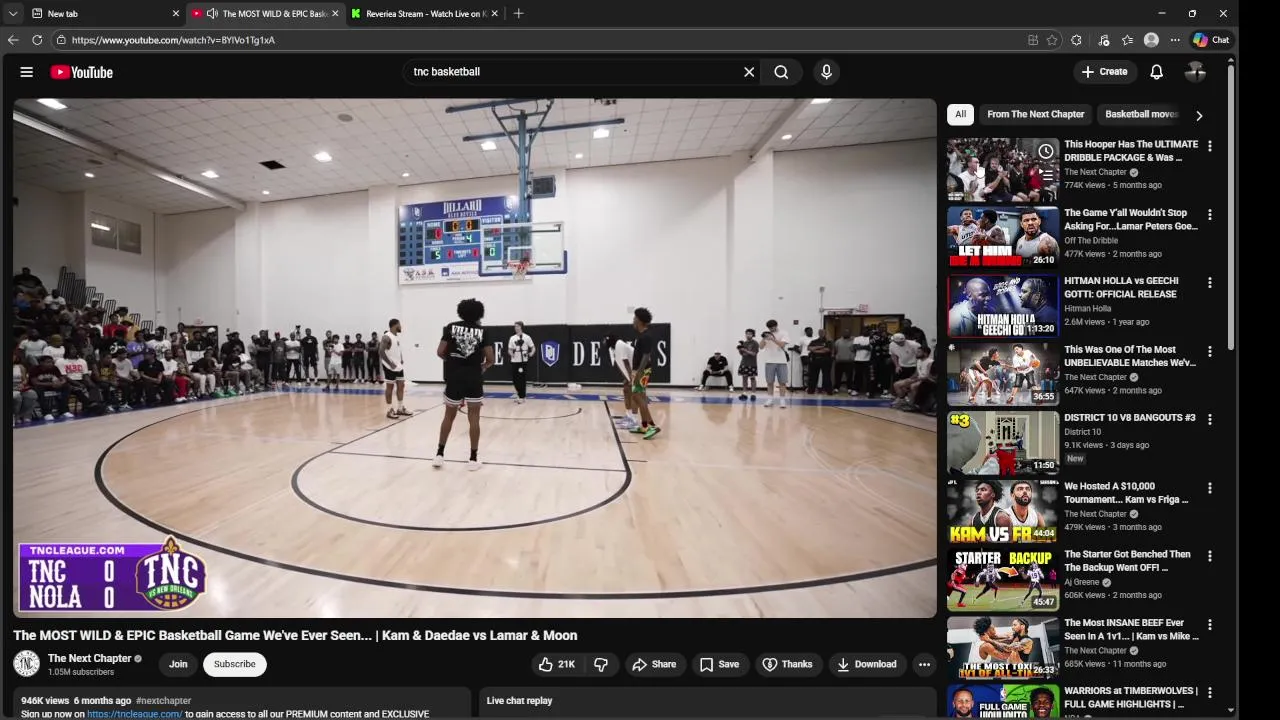Open the YouTube guide hamburger menu
Image resolution: width=1280 pixels, height=720 pixels.
click(x=27, y=72)
